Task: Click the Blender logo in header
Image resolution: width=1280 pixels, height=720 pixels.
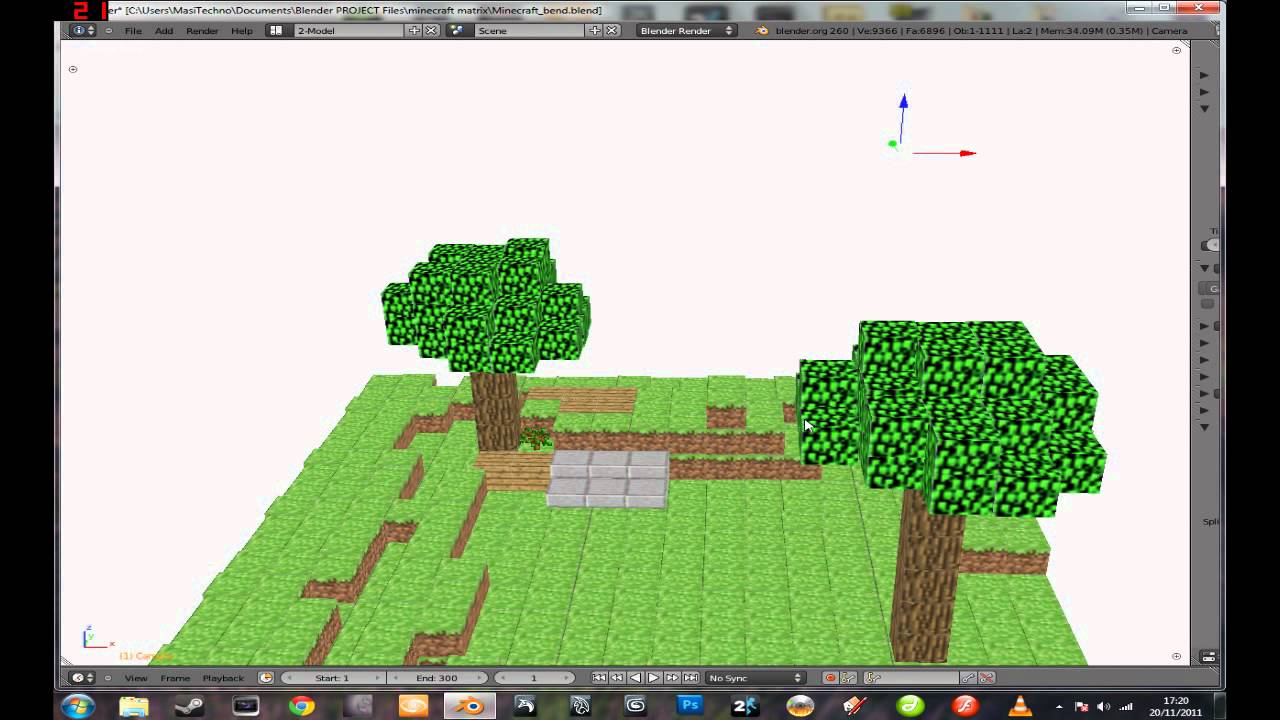Action: (x=762, y=31)
